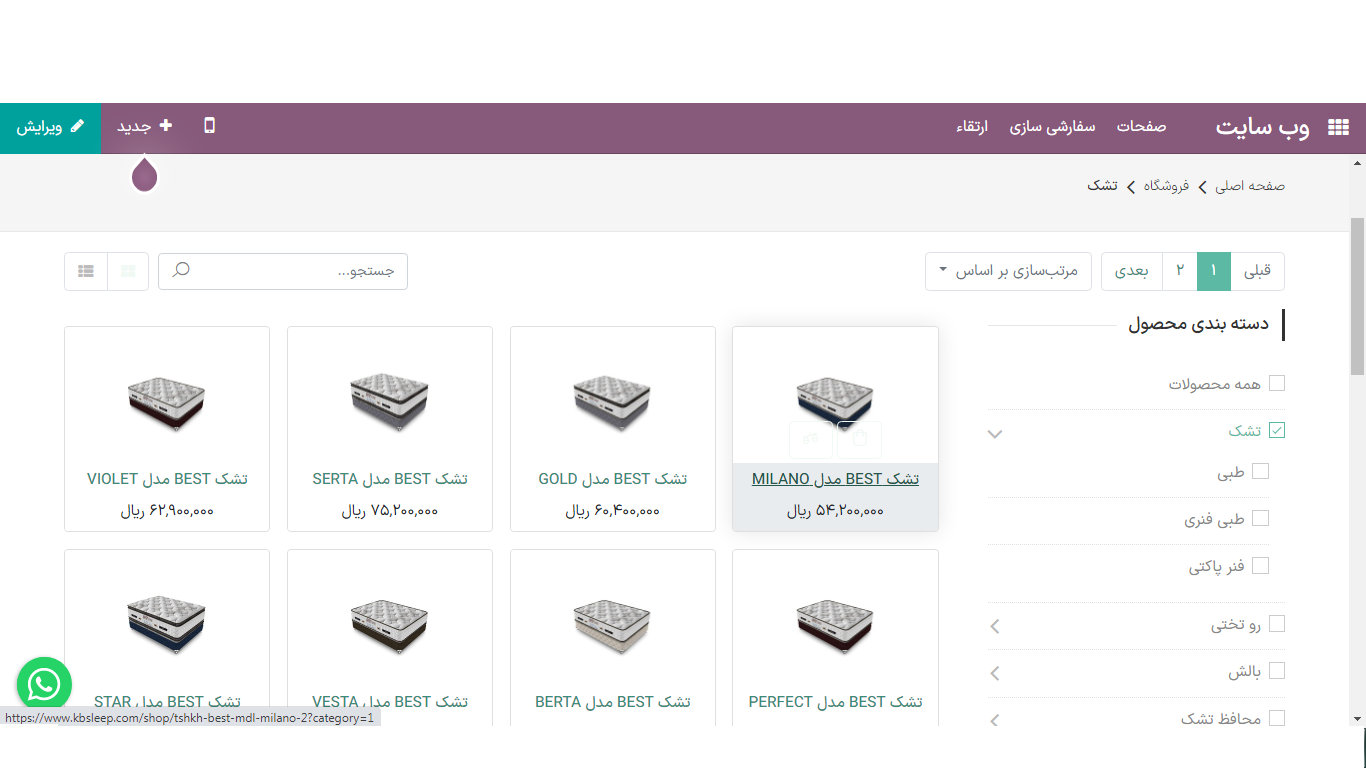Switch to grid view layout

[x=128, y=271]
